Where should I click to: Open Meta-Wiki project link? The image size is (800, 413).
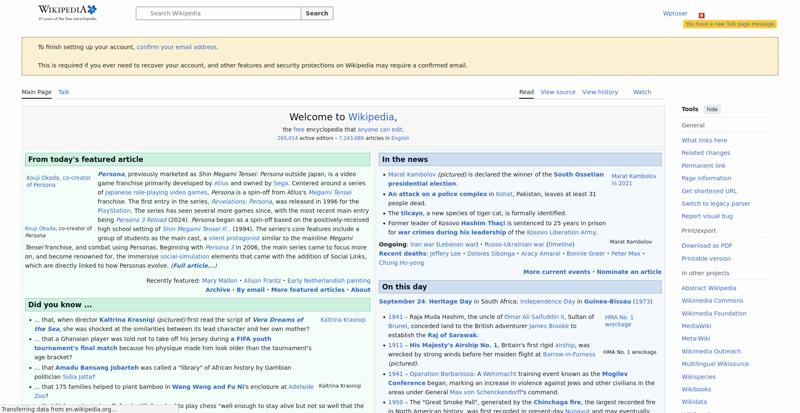point(695,338)
